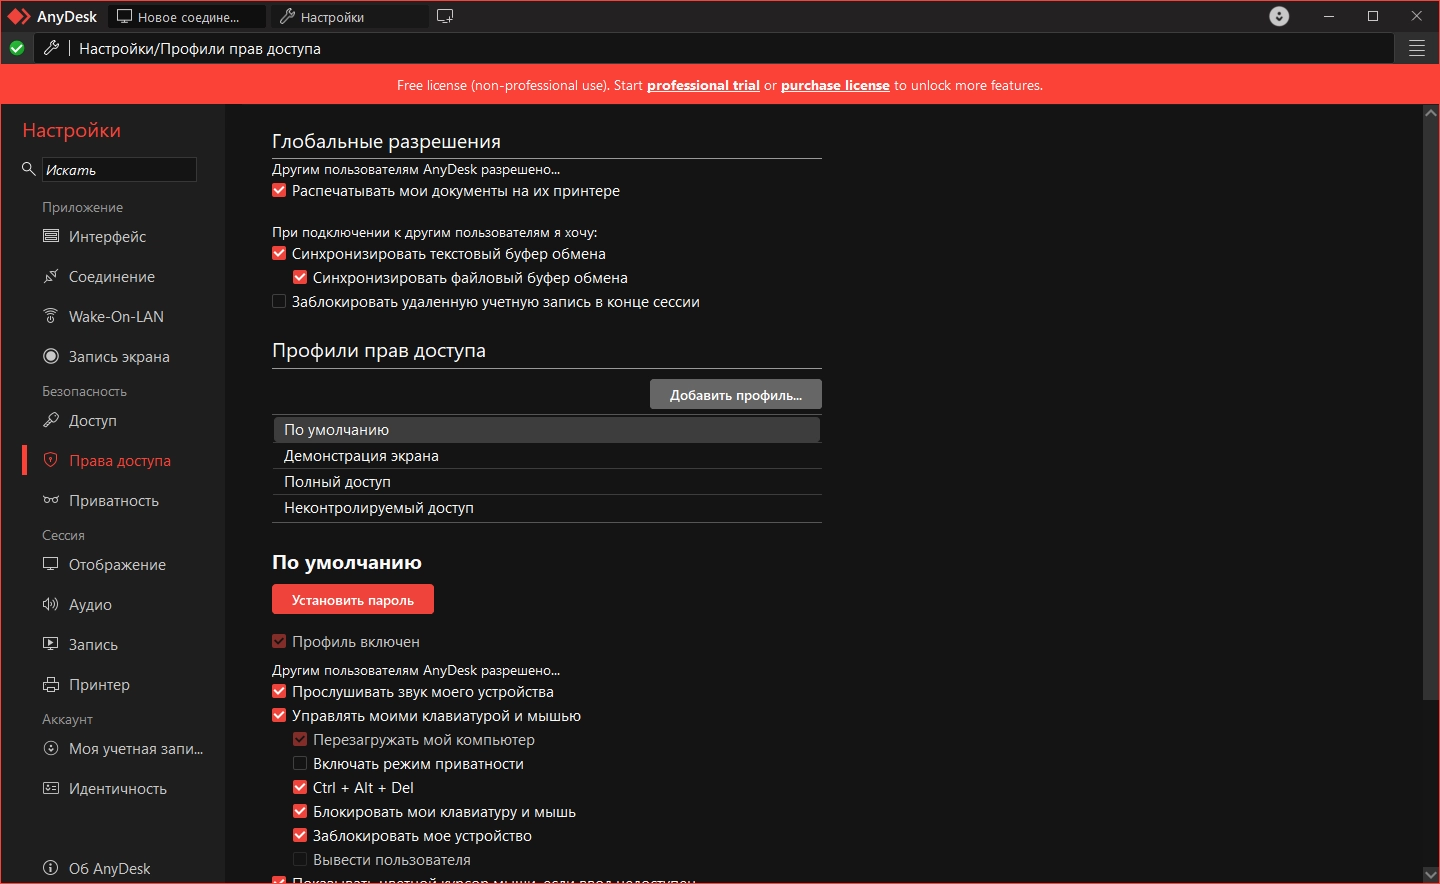
Task: Click the scroll down arrow
Action: [1430, 875]
